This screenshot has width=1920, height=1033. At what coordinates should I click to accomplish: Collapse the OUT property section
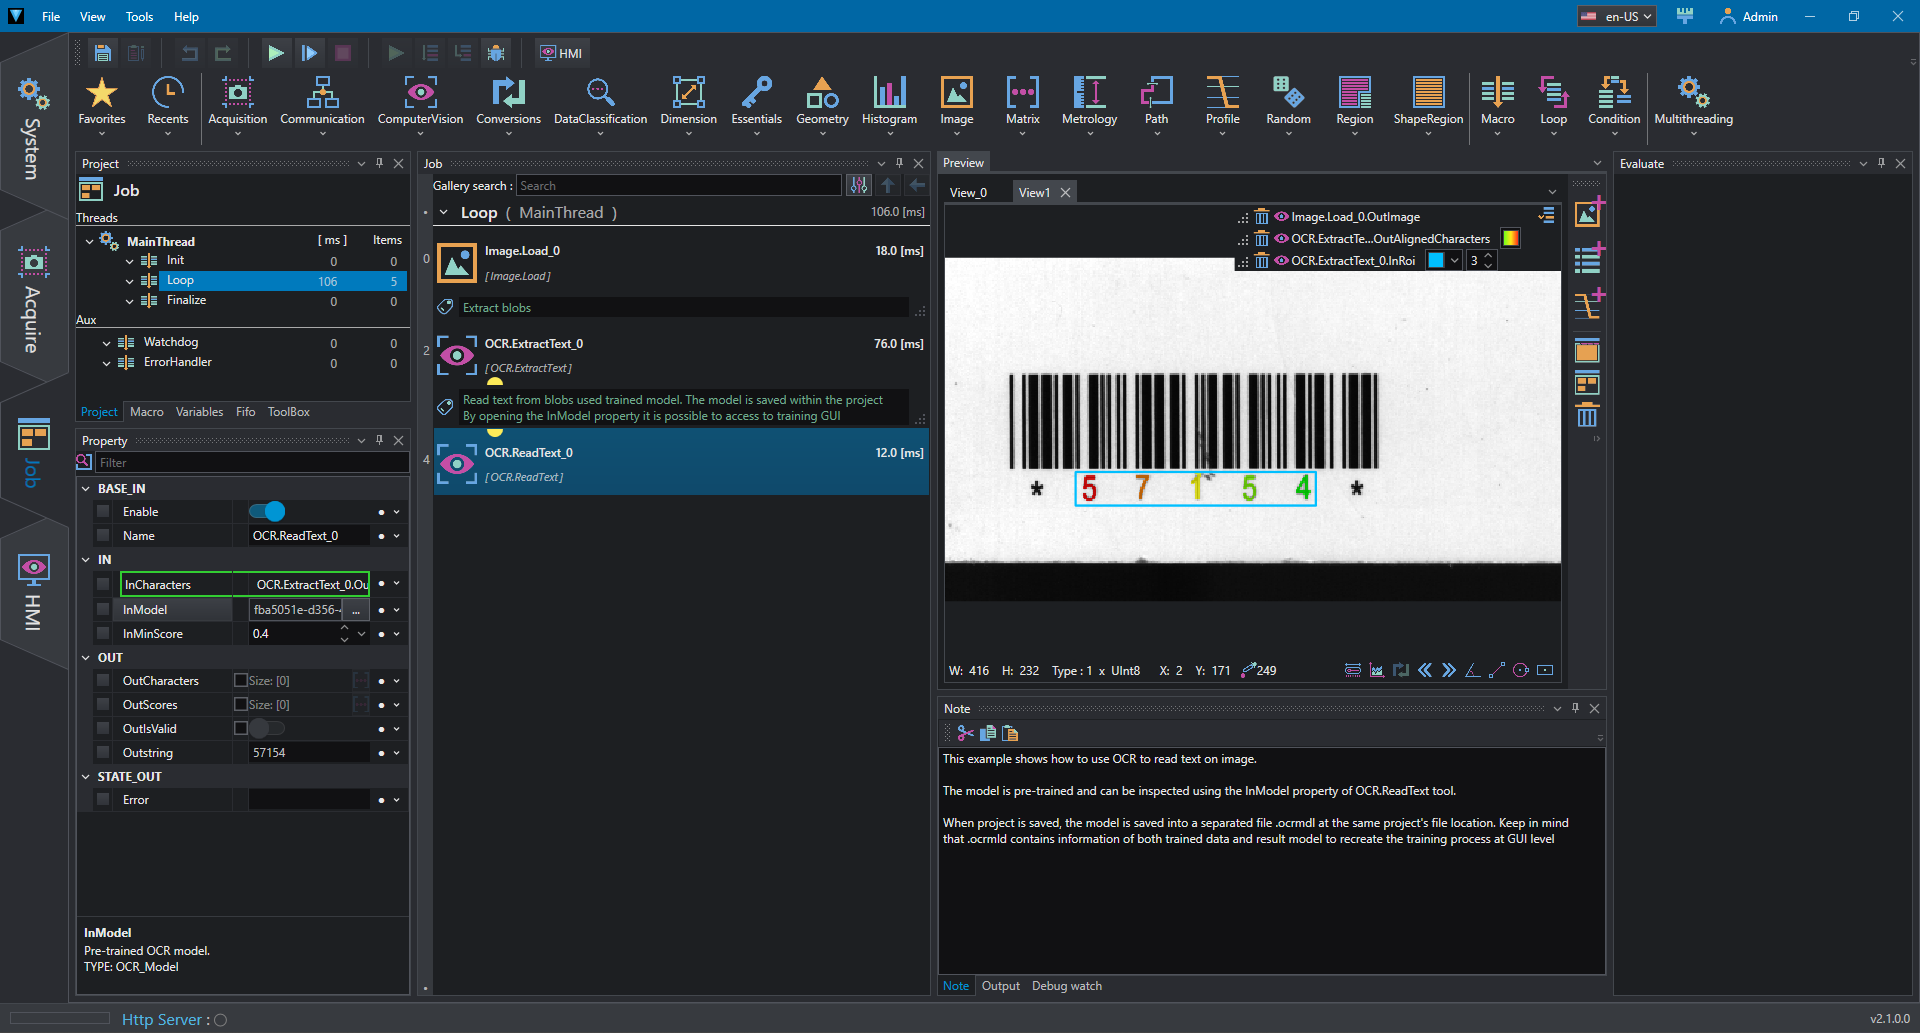click(86, 657)
